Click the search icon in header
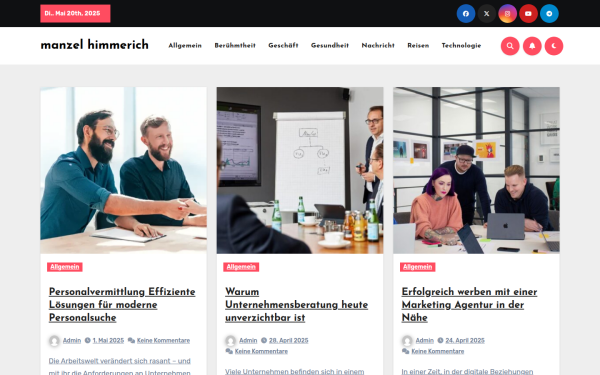 click(x=510, y=46)
